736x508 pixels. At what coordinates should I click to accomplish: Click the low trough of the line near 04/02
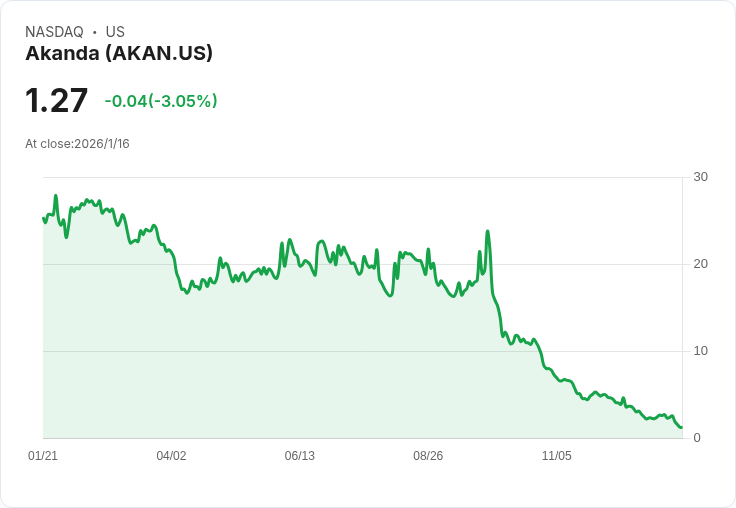tap(187, 293)
